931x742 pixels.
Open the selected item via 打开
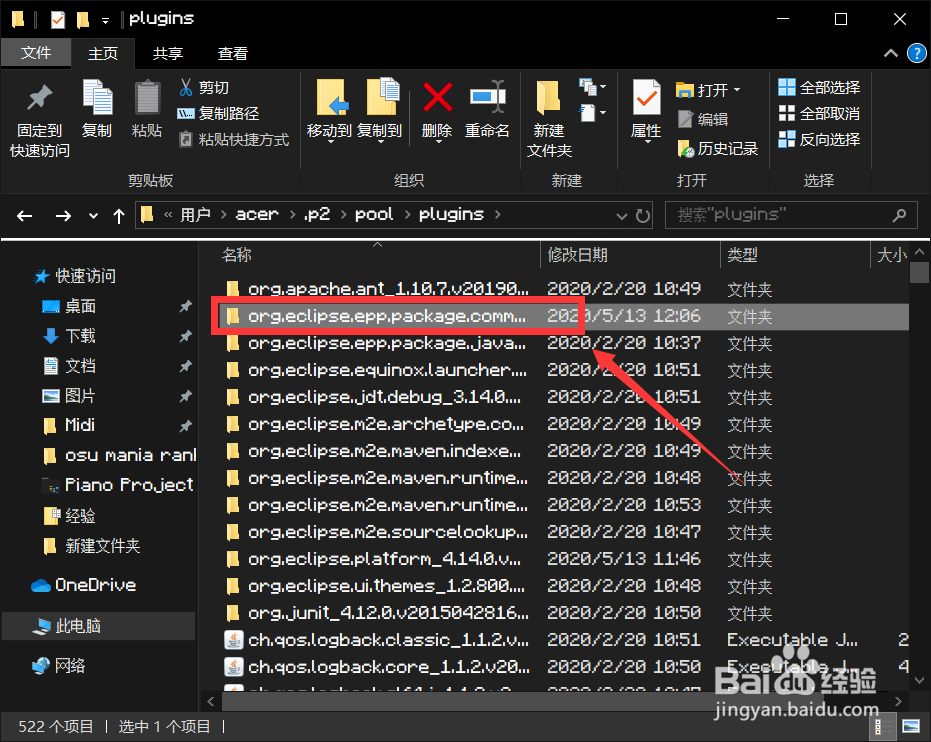[x=702, y=90]
